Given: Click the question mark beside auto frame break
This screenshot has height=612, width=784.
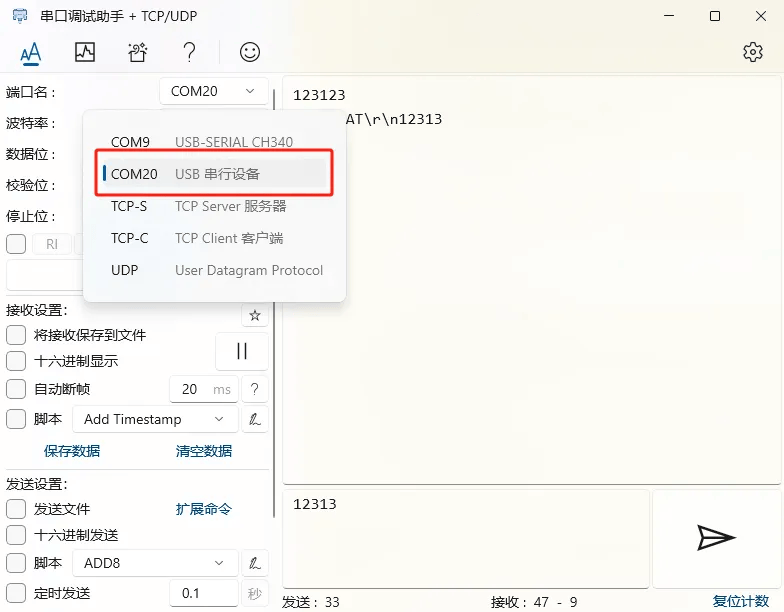Looking at the screenshot, I should (x=255, y=389).
